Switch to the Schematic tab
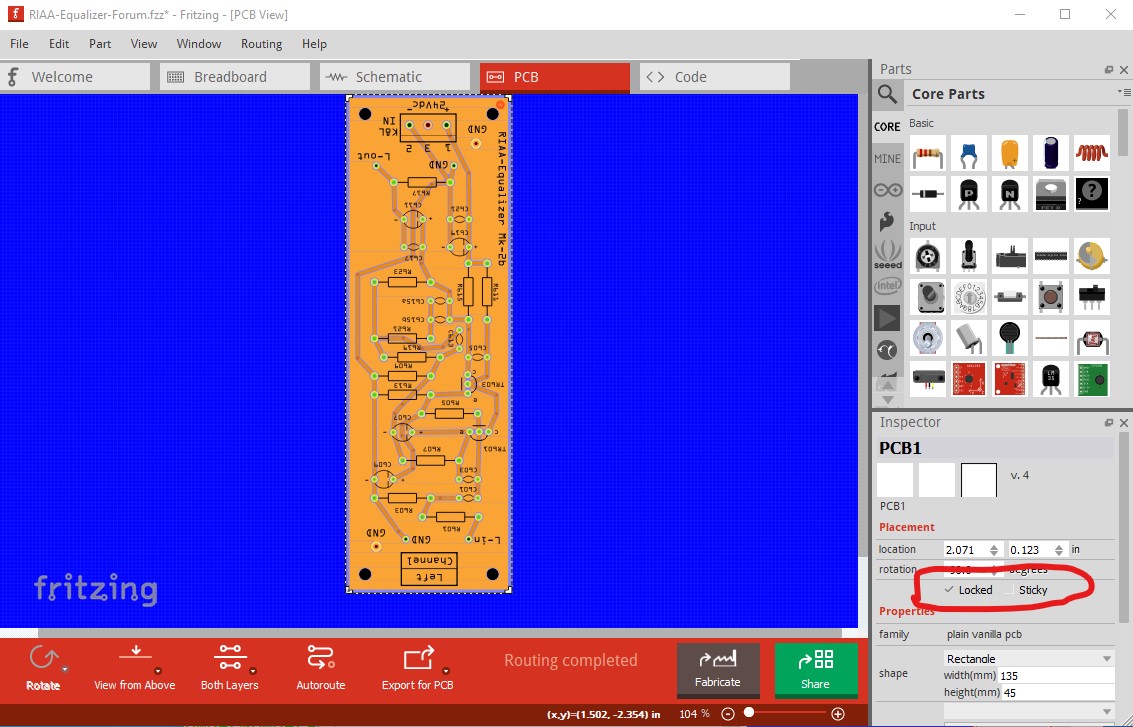Viewport: 1133px width, 727px height. coord(395,77)
